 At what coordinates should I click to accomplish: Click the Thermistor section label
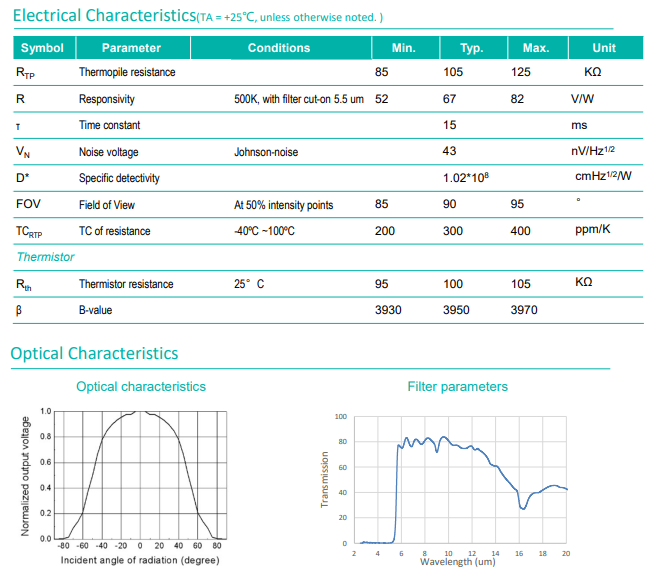coord(45,257)
